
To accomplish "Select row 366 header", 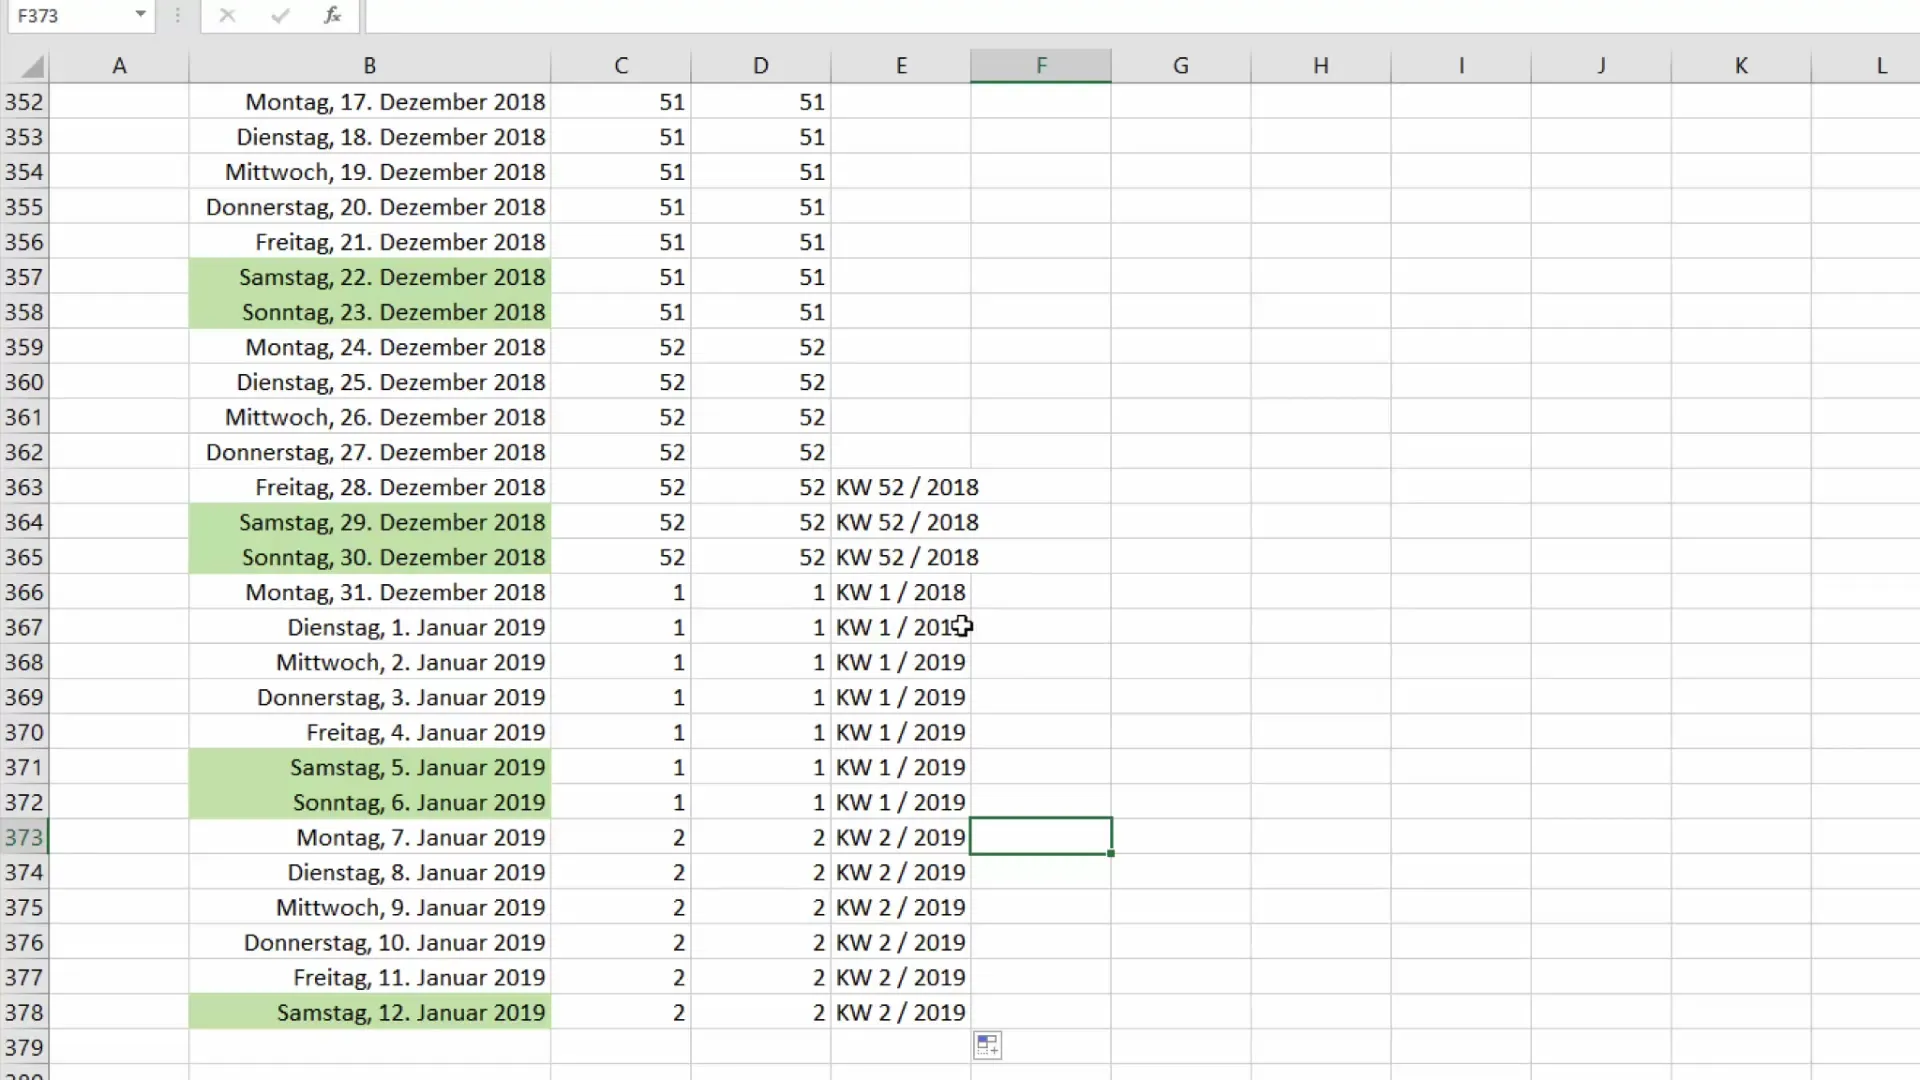I will click(24, 592).
